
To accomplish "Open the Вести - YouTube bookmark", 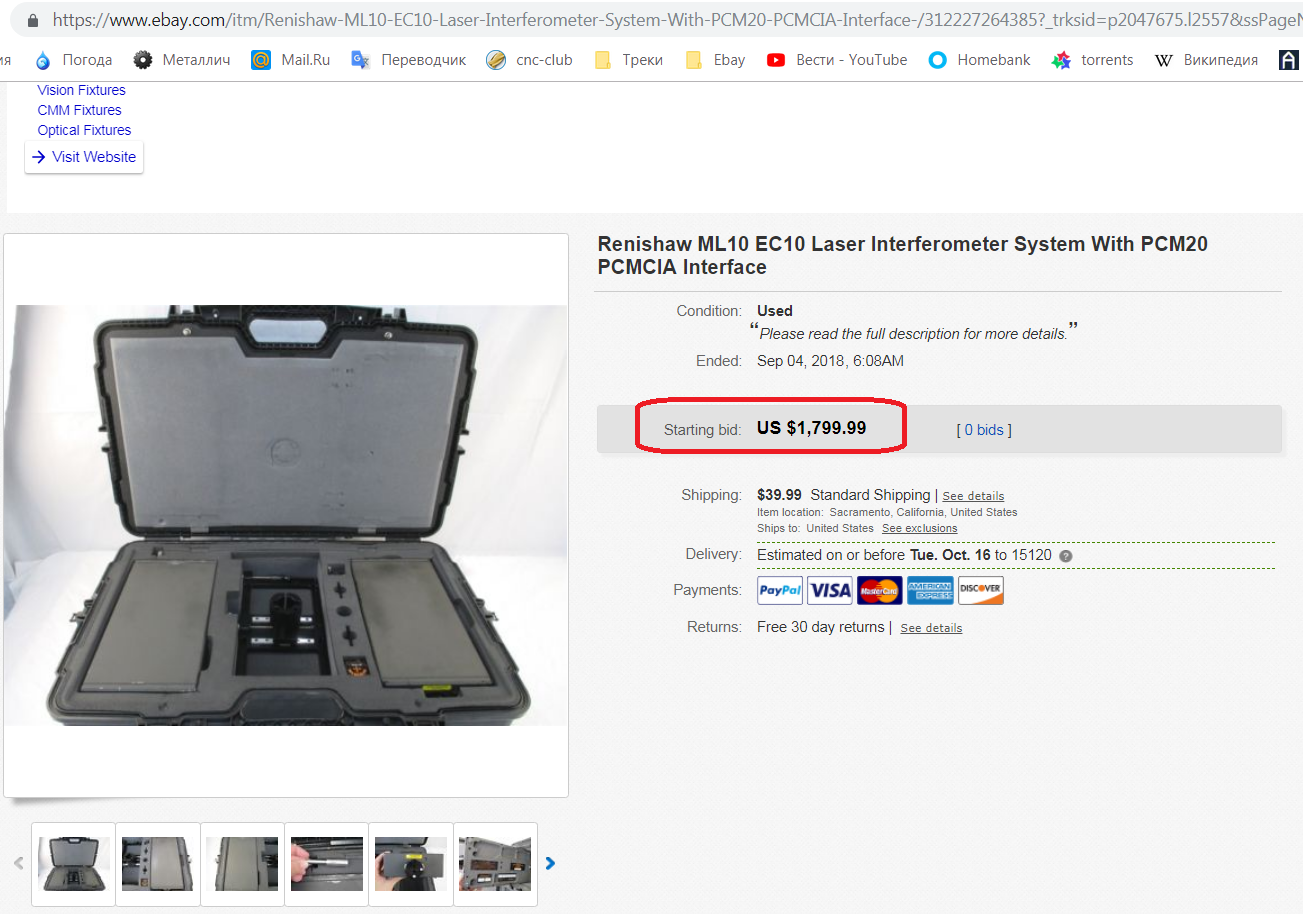I will (x=837, y=60).
